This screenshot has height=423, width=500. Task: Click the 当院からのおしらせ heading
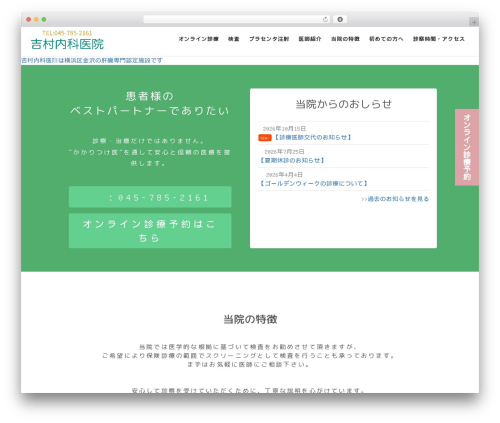[343, 104]
